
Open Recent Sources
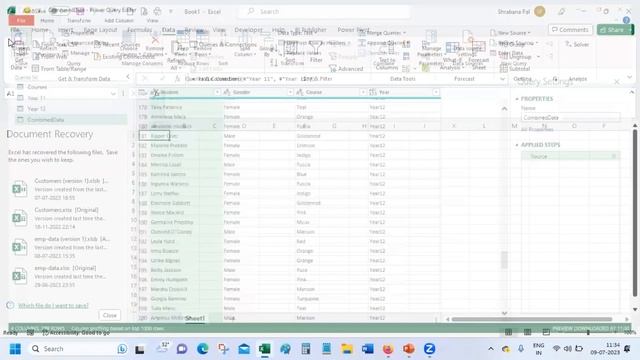117,44
